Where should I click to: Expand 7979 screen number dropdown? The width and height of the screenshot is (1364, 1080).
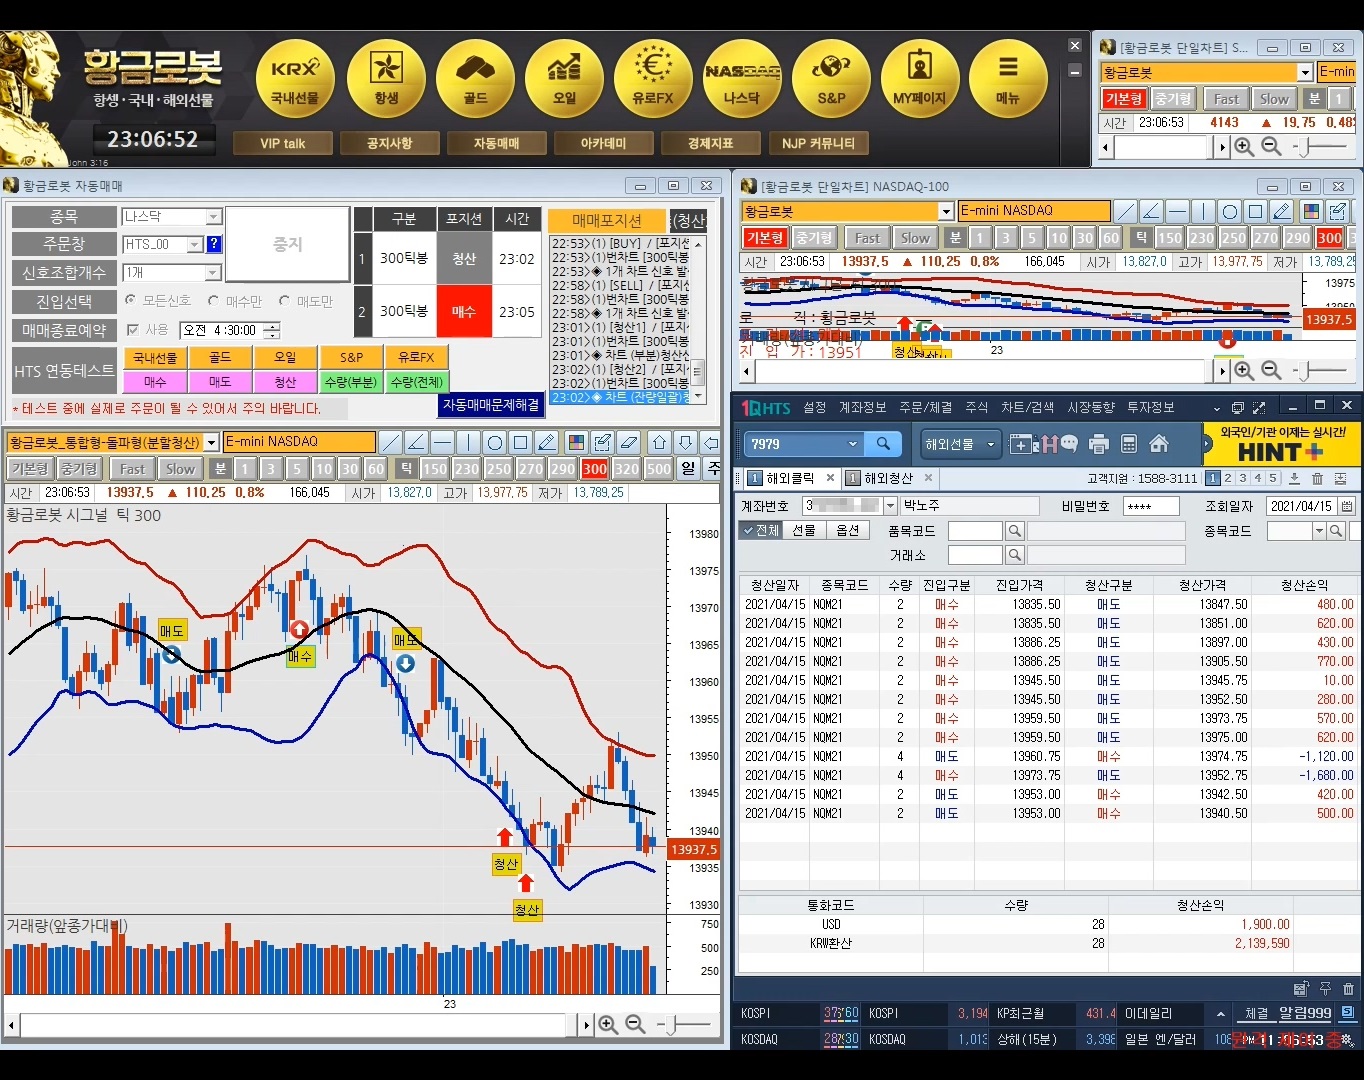[x=852, y=444]
